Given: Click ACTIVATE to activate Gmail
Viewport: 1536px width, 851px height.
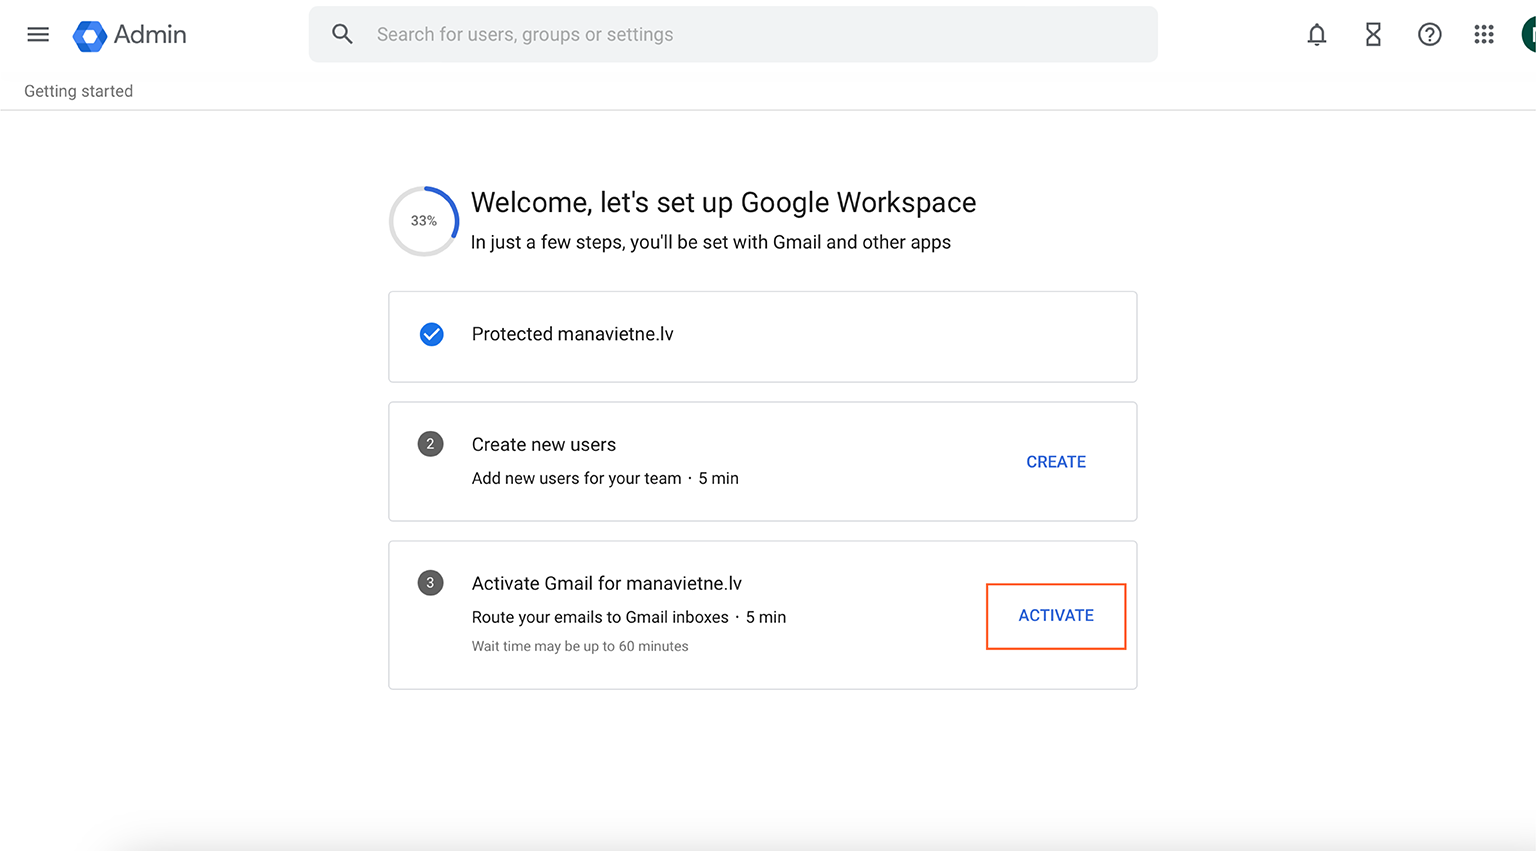Looking at the screenshot, I should pyautogui.click(x=1056, y=616).
